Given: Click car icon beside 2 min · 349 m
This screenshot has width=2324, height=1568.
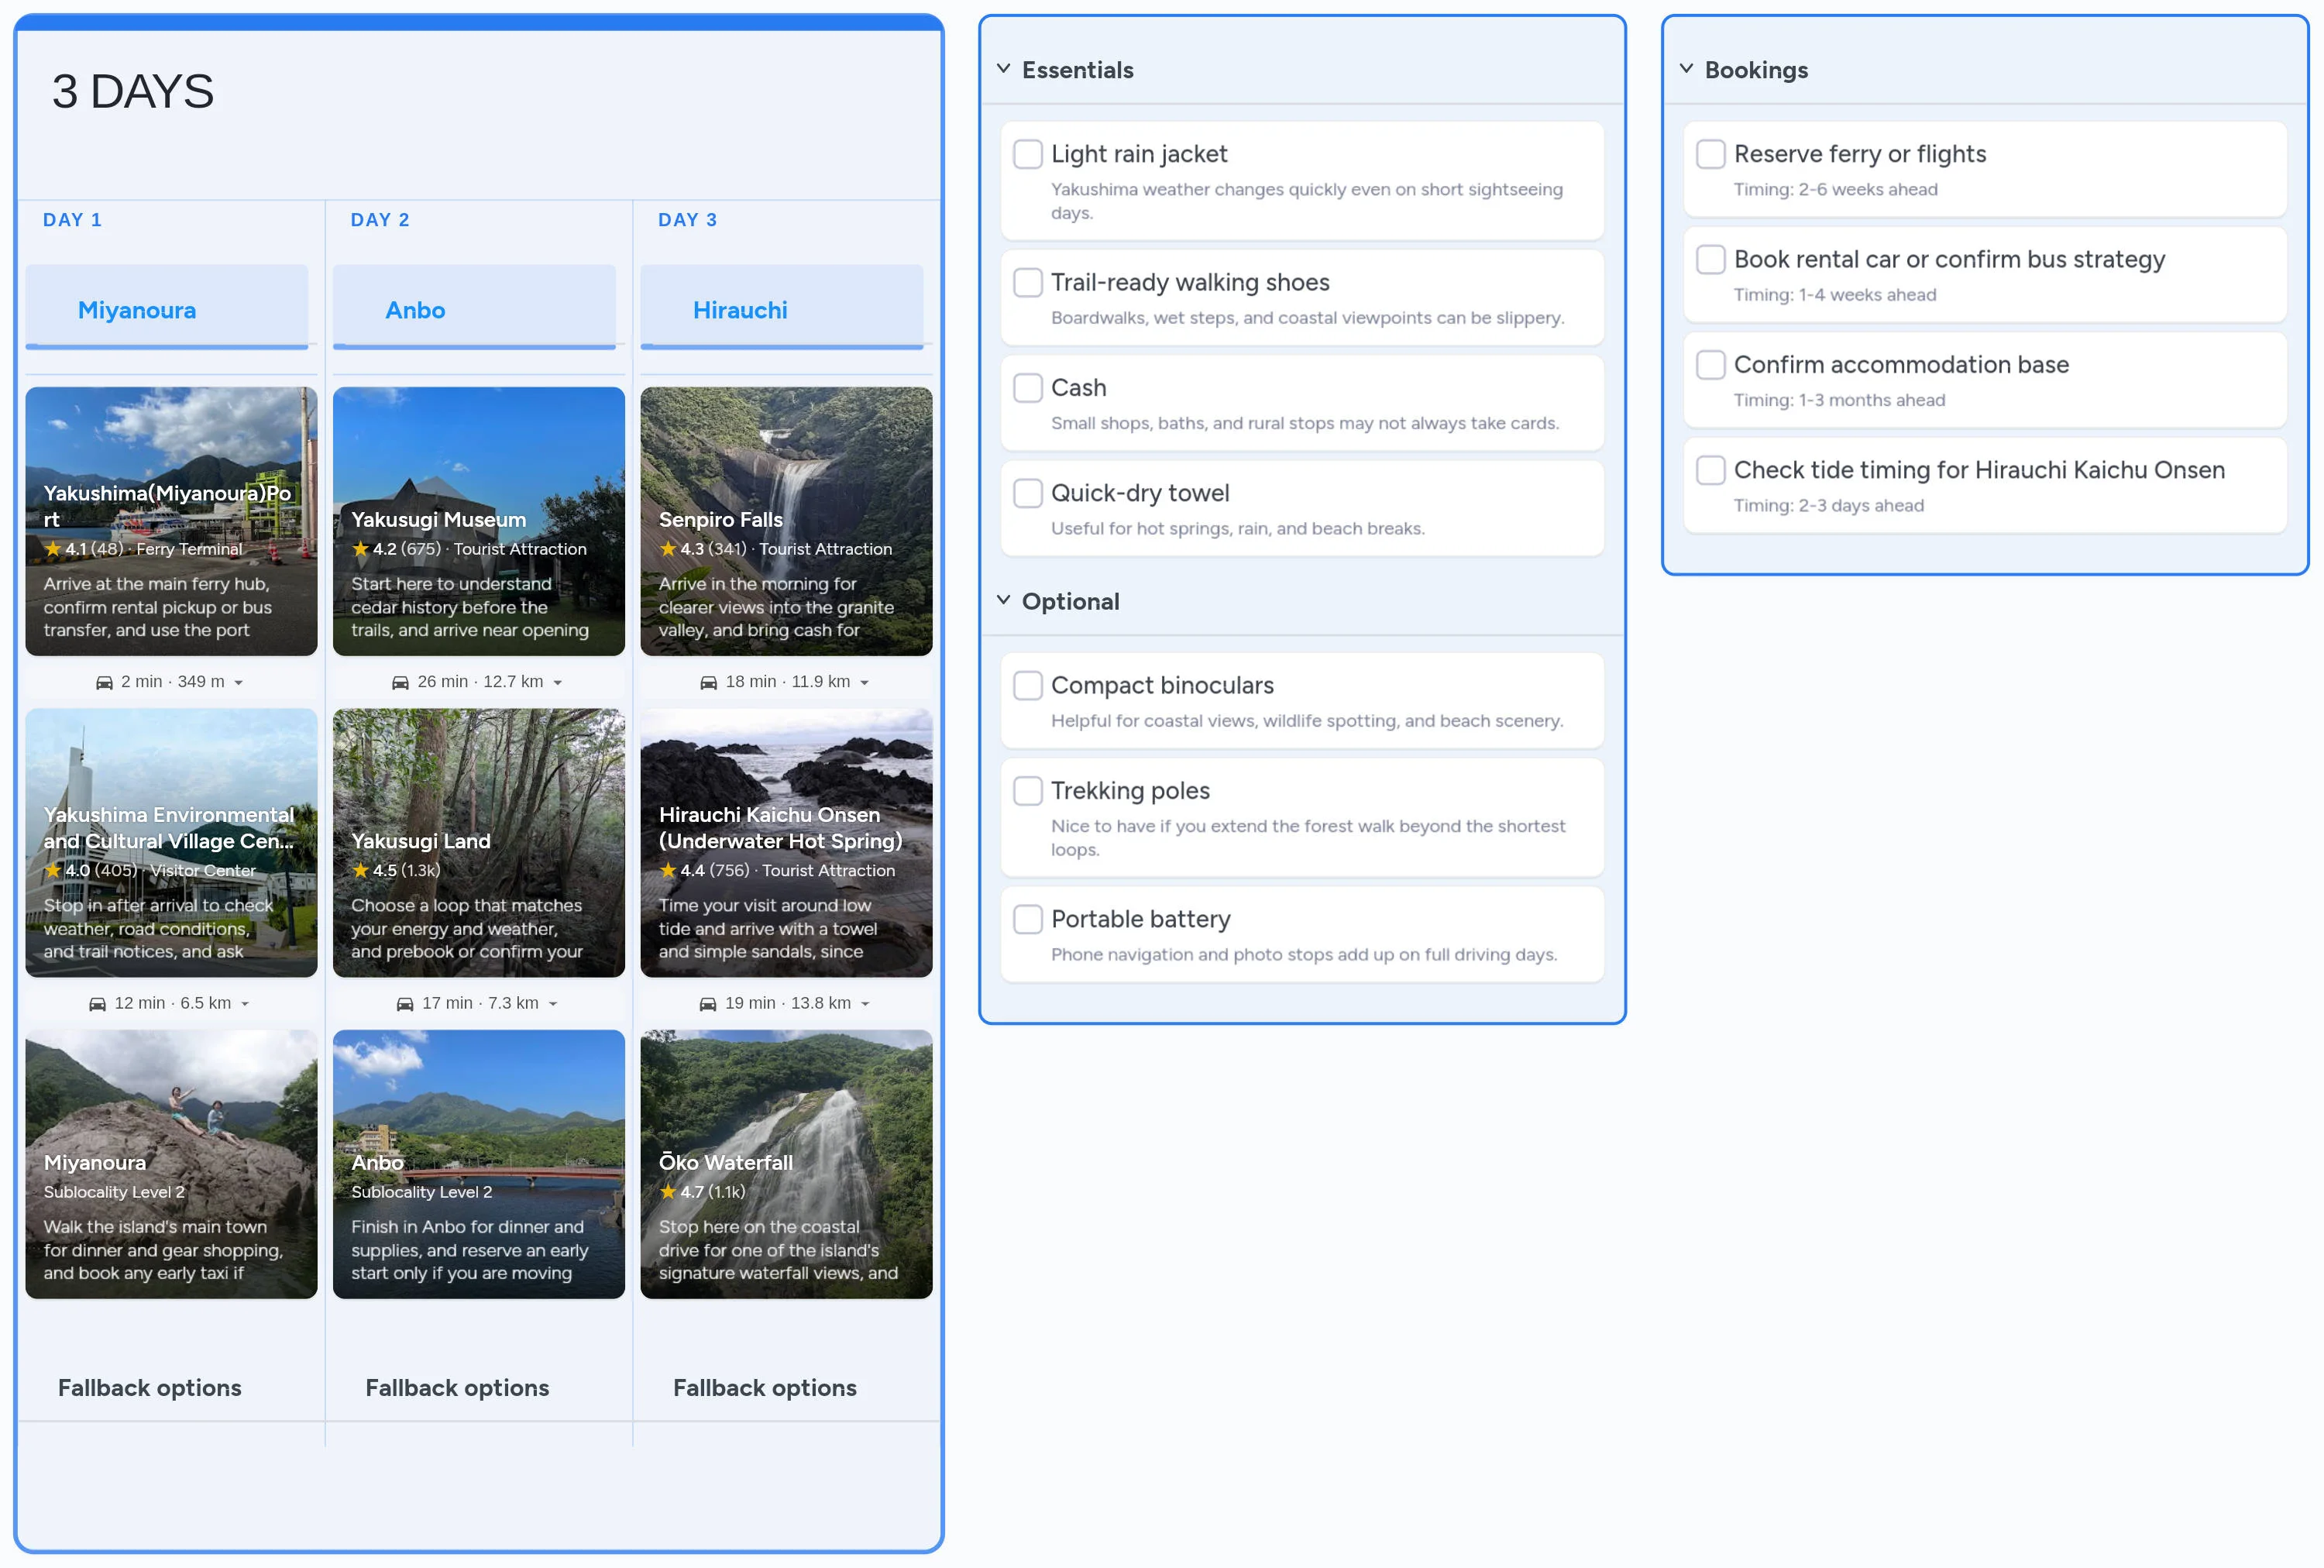Looking at the screenshot, I should coord(104,682).
